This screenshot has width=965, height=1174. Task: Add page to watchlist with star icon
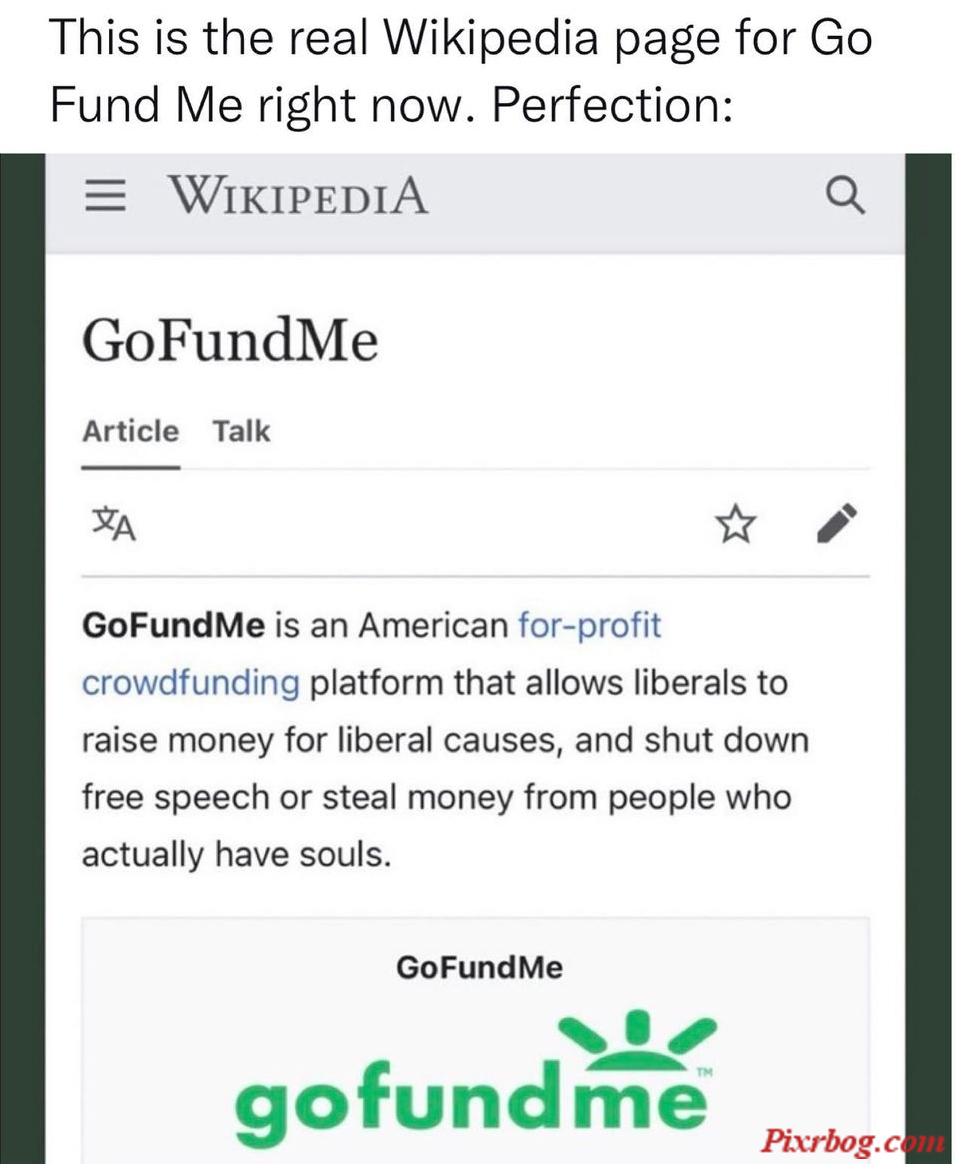(x=735, y=524)
